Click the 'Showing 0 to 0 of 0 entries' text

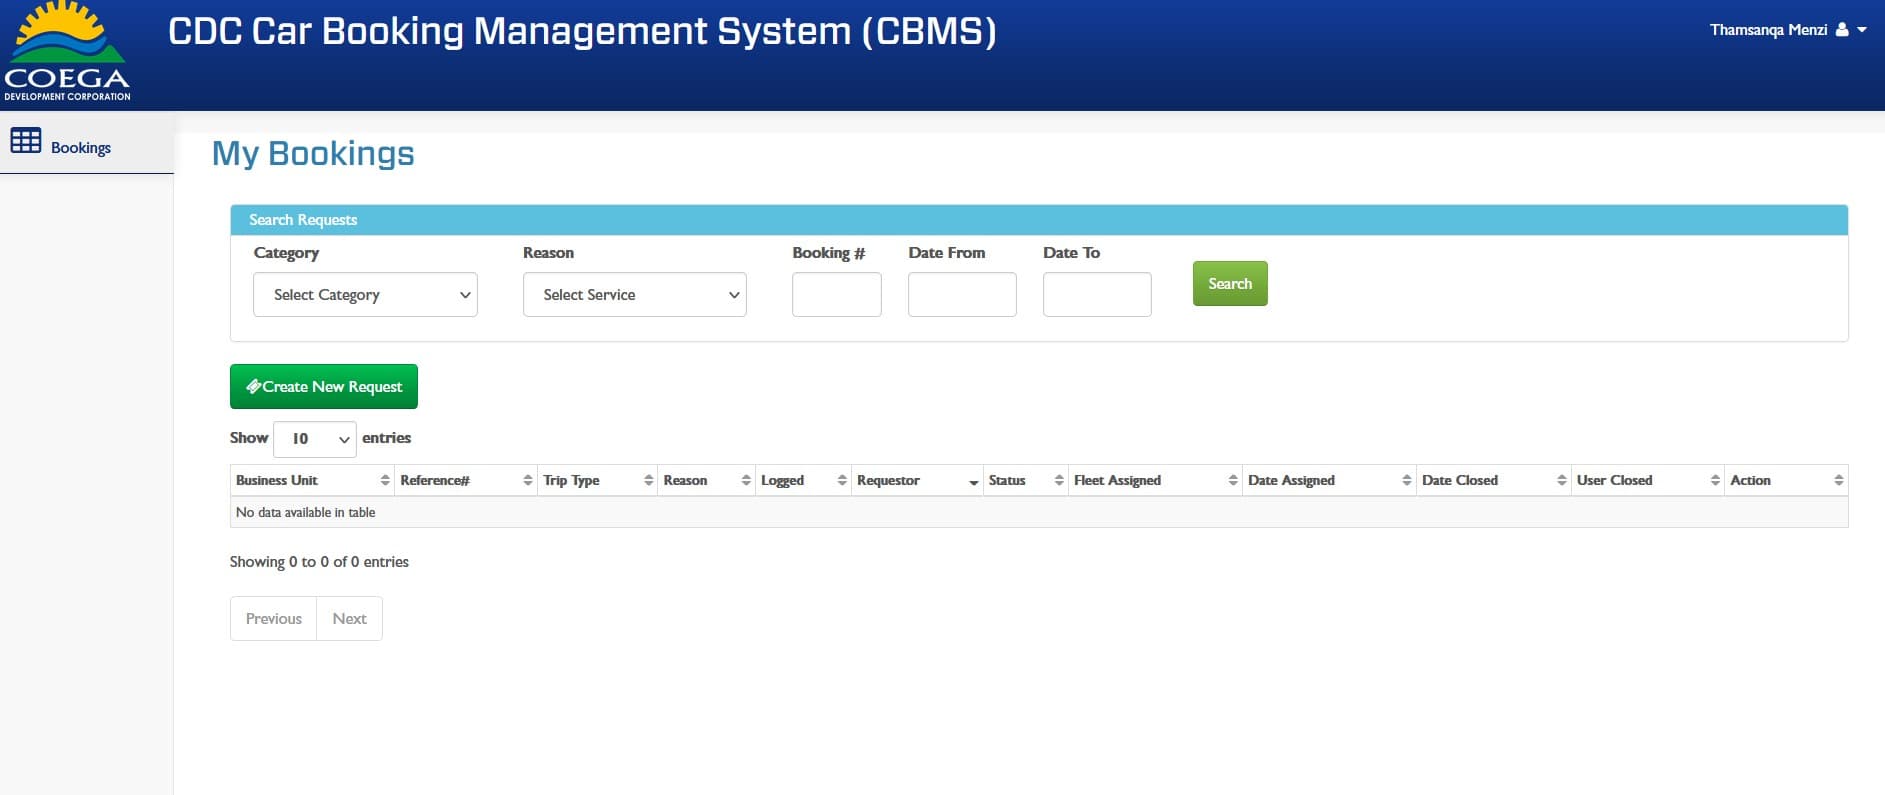point(319,562)
